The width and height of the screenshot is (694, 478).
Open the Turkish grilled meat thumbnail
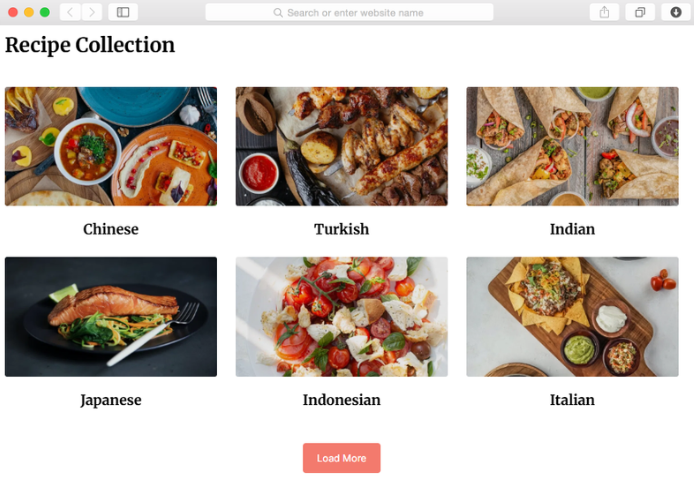pyautogui.click(x=342, y=146)
